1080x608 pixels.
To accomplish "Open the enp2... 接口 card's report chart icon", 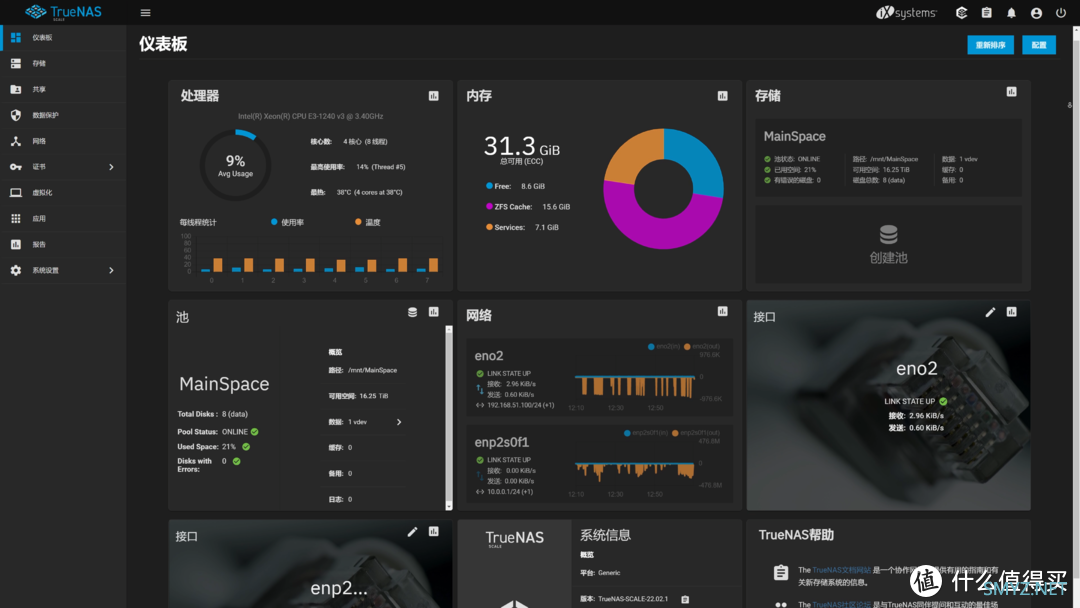I will (x=433, y=532).
